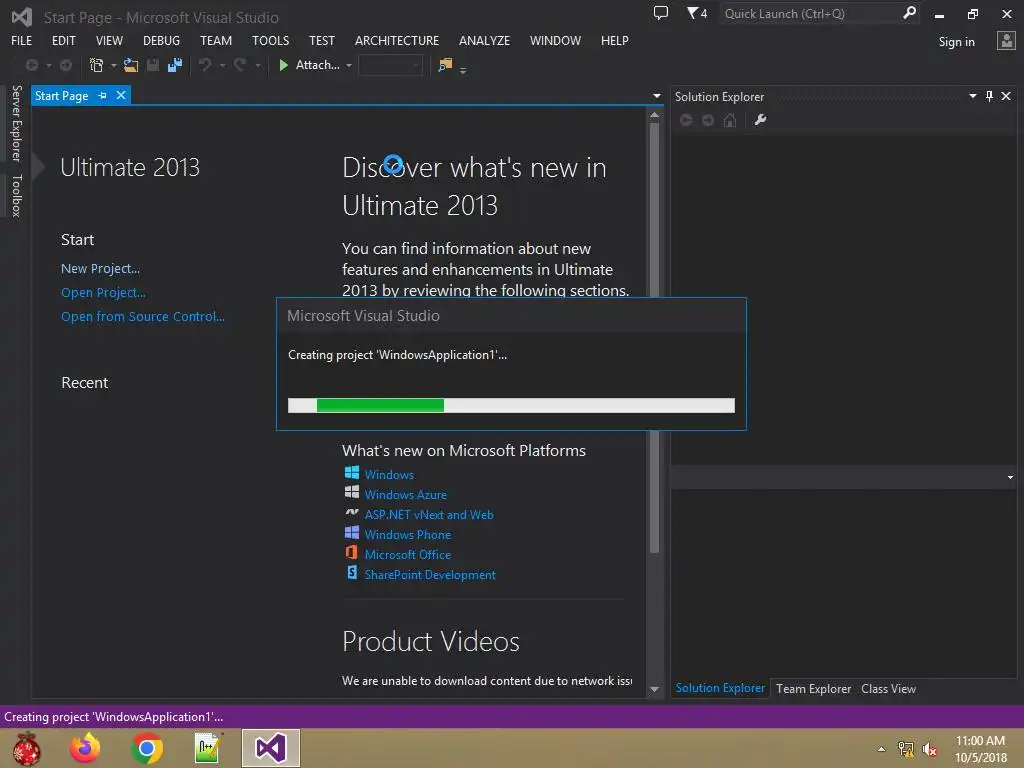
Task: Click the Solution Explorer Properties wrench icon
Action: tap(760, 120)
